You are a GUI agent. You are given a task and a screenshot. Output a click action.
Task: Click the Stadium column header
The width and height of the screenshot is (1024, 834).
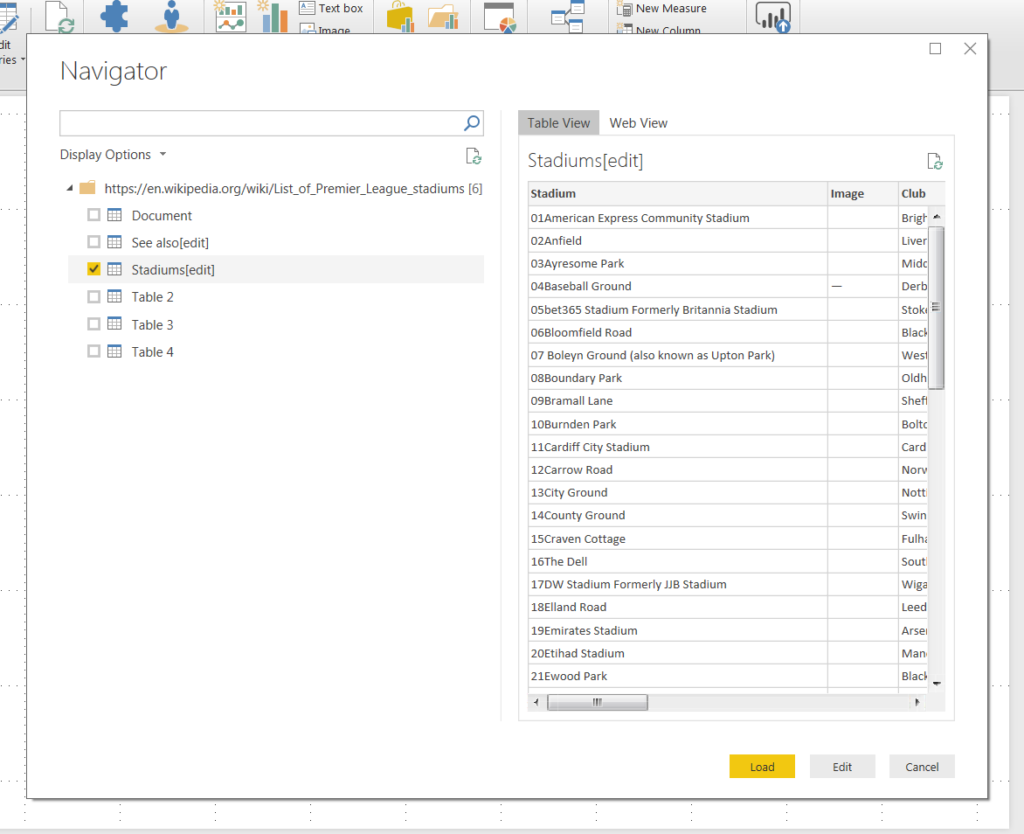pos(678,193)
